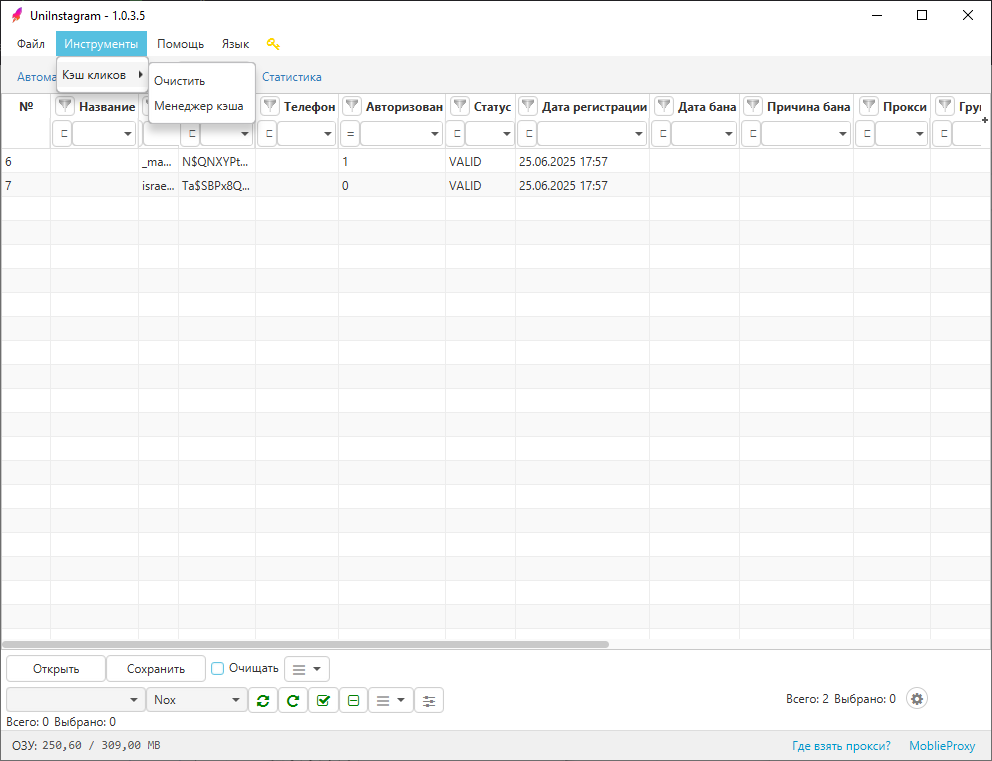Open the filter funnel for Причина бана

(x=753, y=107)
